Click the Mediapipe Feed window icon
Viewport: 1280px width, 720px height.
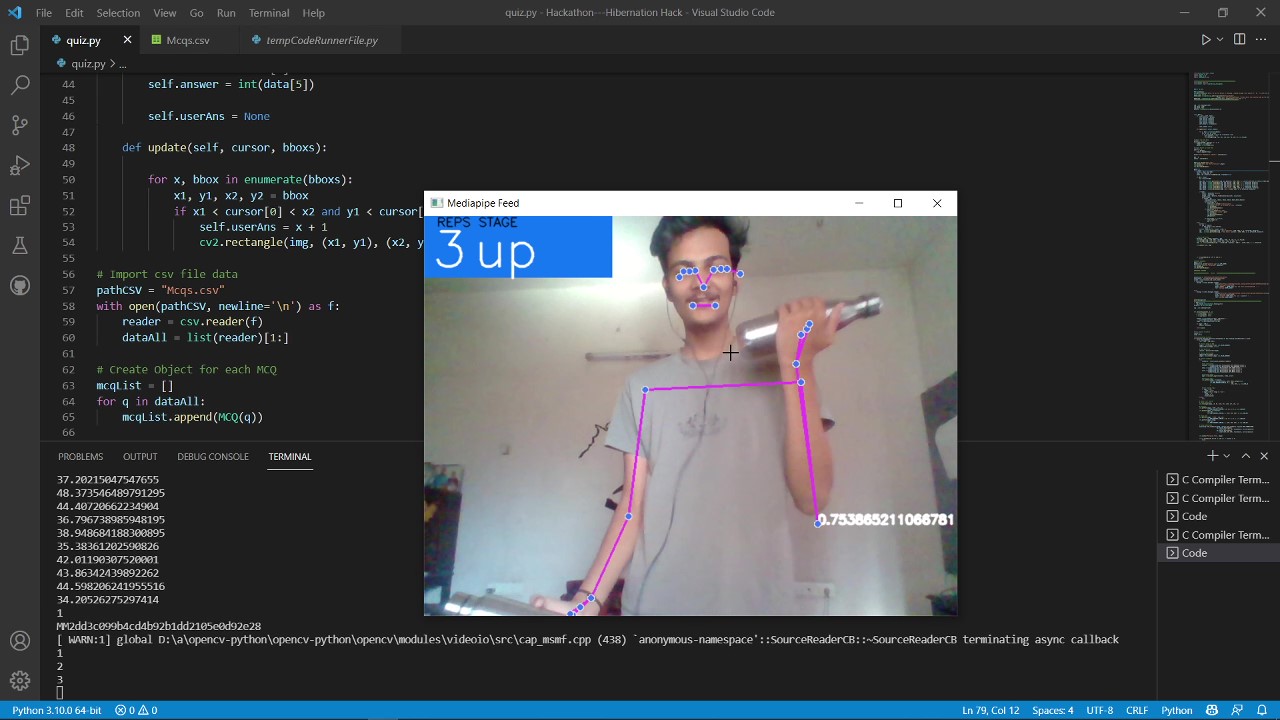[437, 203]
